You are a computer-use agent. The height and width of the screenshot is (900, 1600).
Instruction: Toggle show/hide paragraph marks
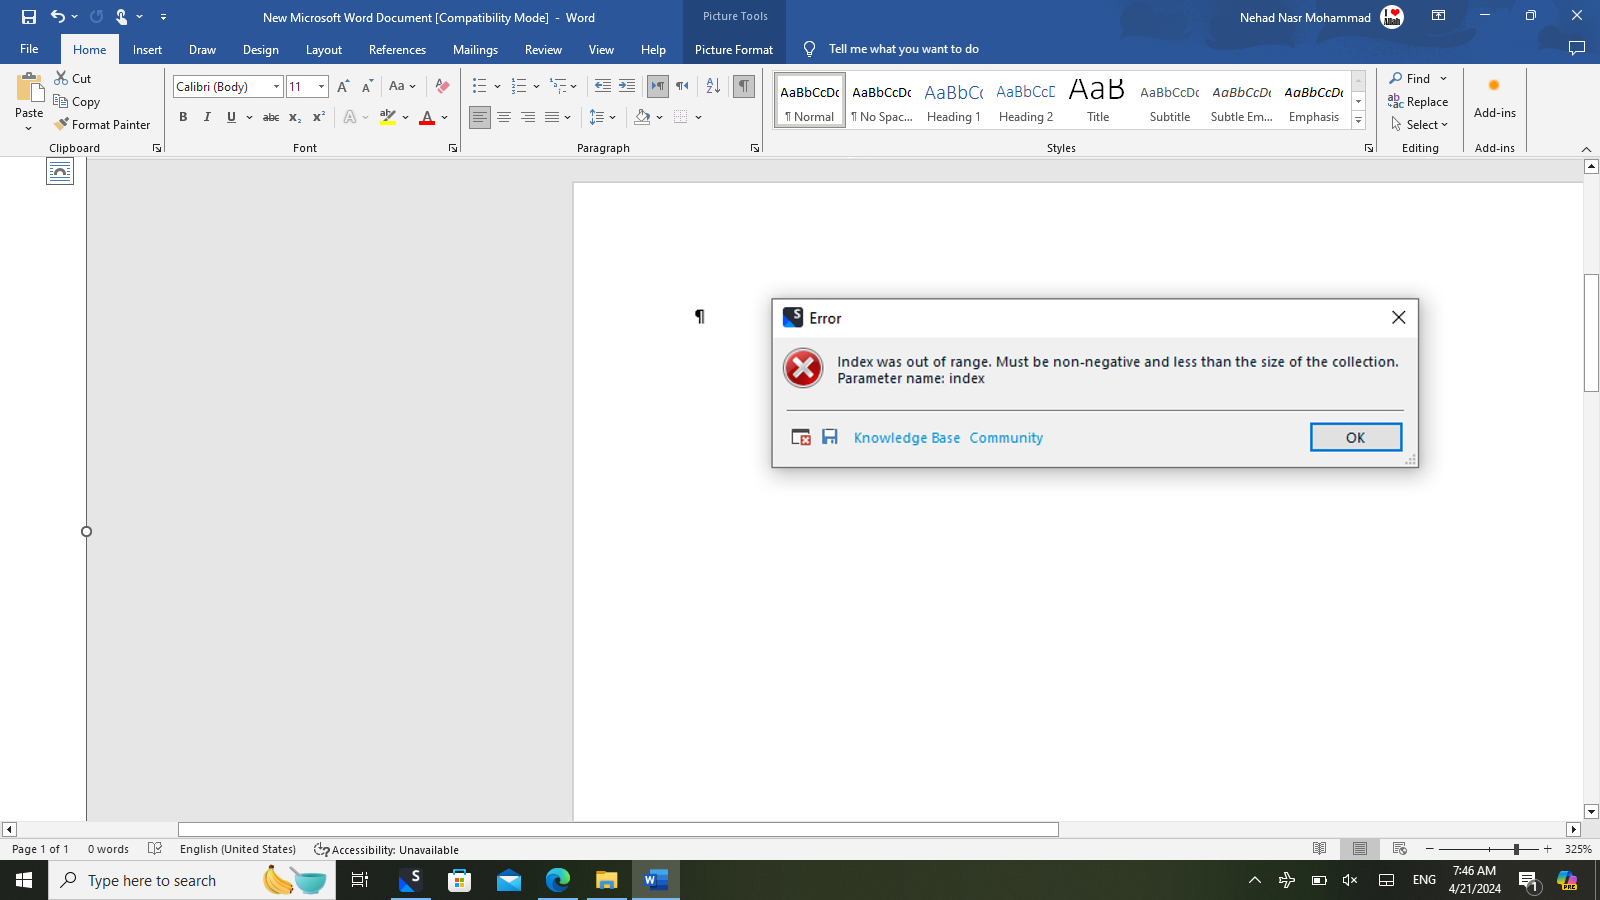744,87
